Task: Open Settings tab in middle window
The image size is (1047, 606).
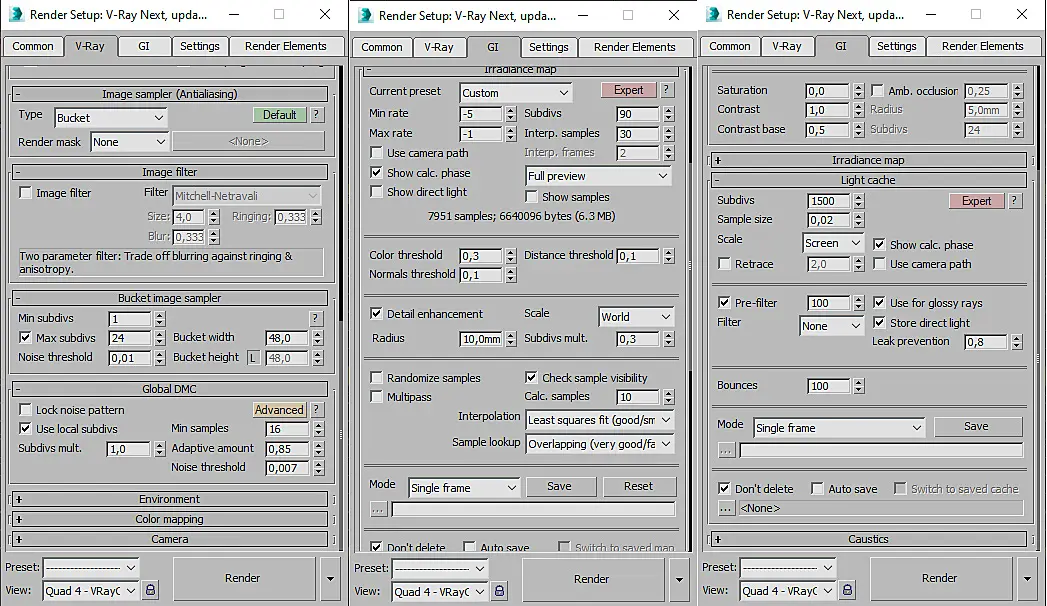Action: (548, 47)
